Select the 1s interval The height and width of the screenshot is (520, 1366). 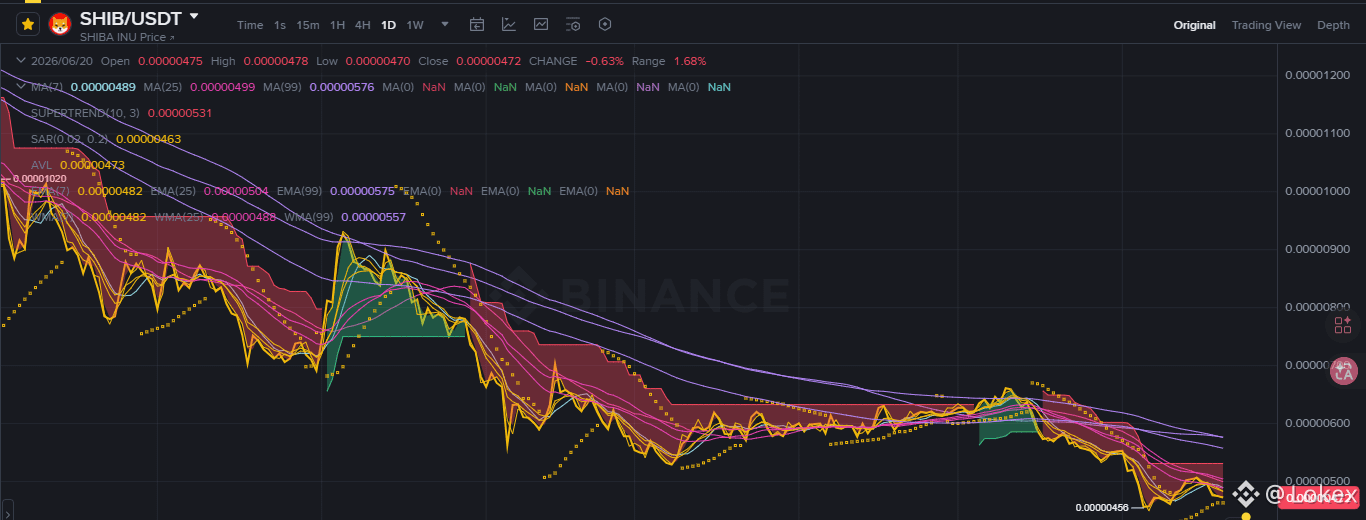tap(279, 25)
